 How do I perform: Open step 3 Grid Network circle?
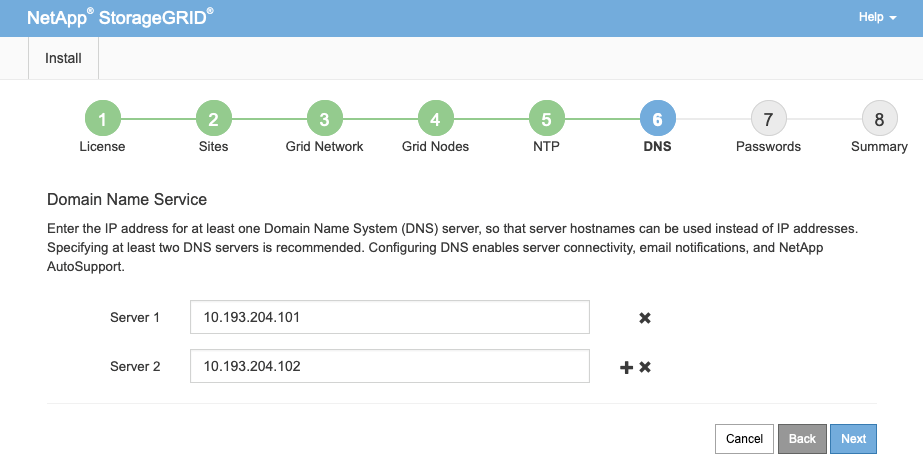click(324, 120)
